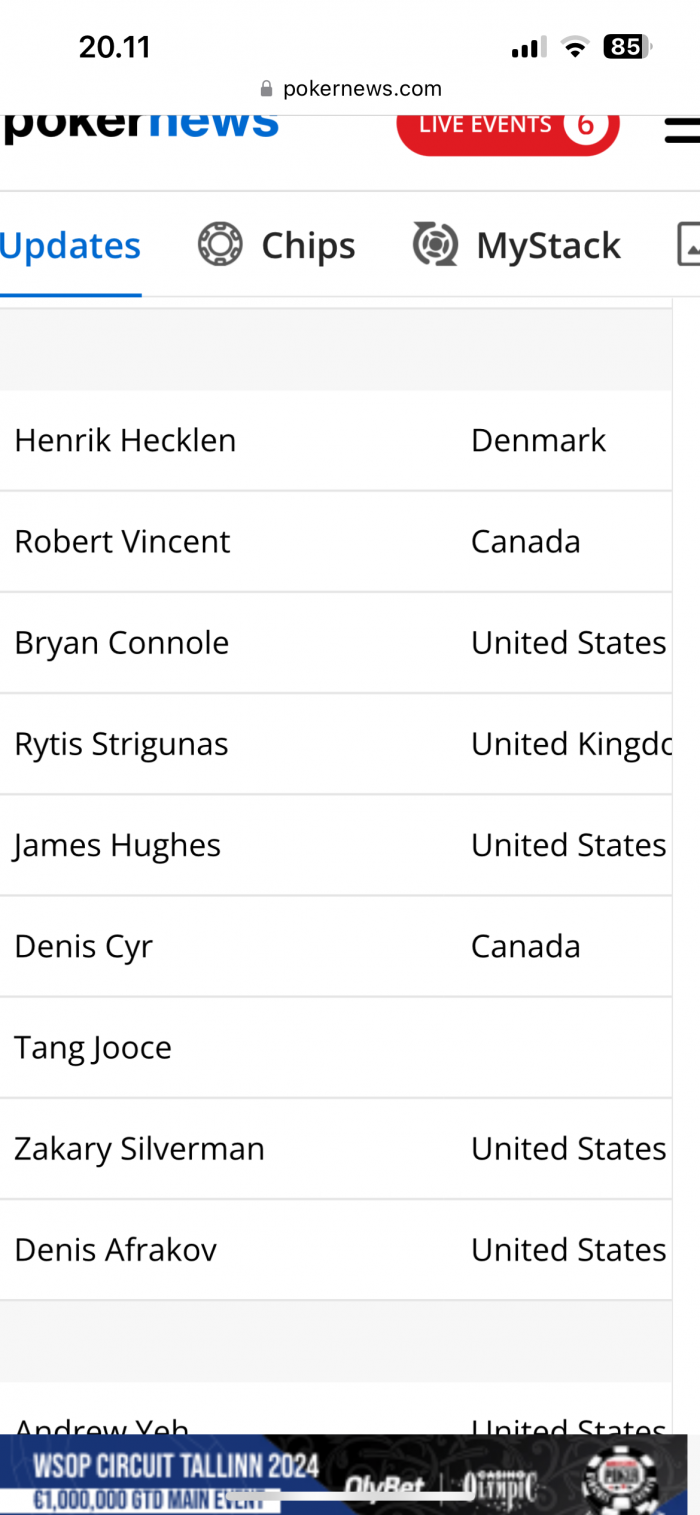Image resolution: width=700 pixels, height=1515 pixels.
Task: Tap the Tang Jooce row
Action: tap(336, 1047)
